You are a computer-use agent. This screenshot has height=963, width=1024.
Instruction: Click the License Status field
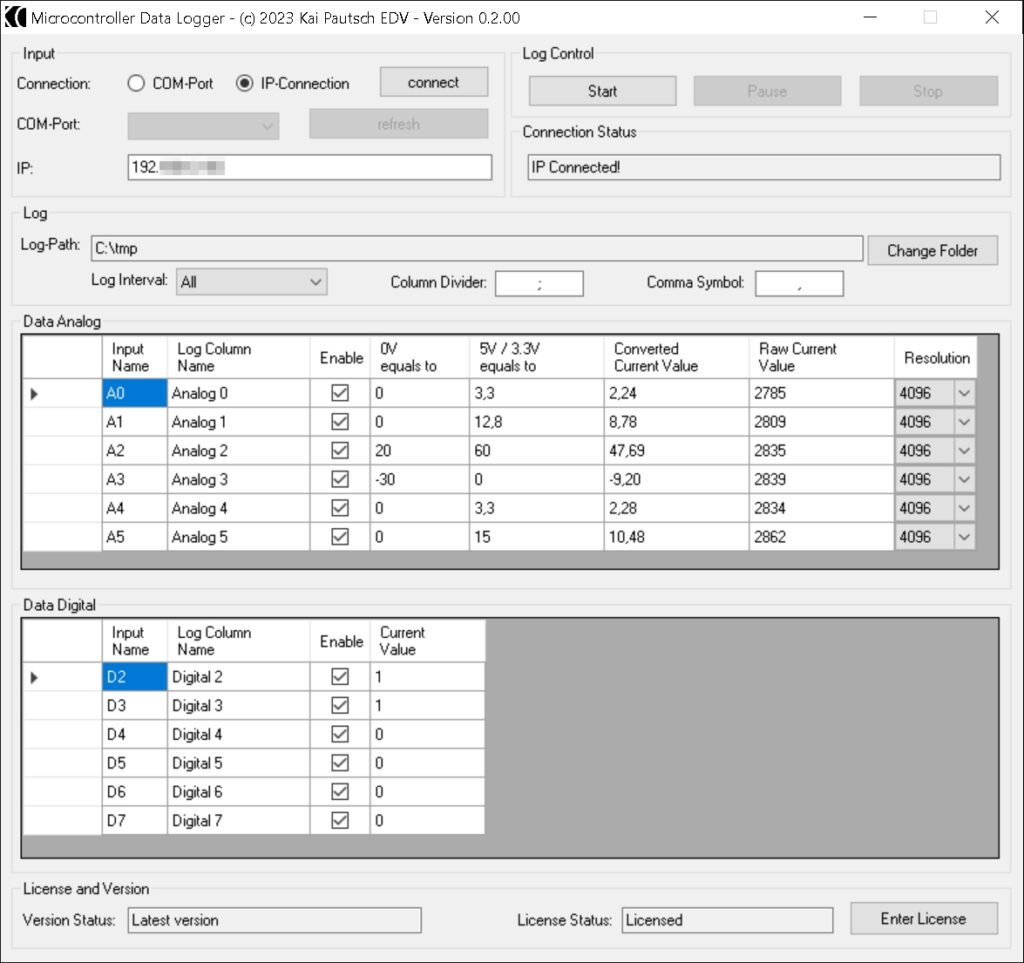[x=728, y=920]
